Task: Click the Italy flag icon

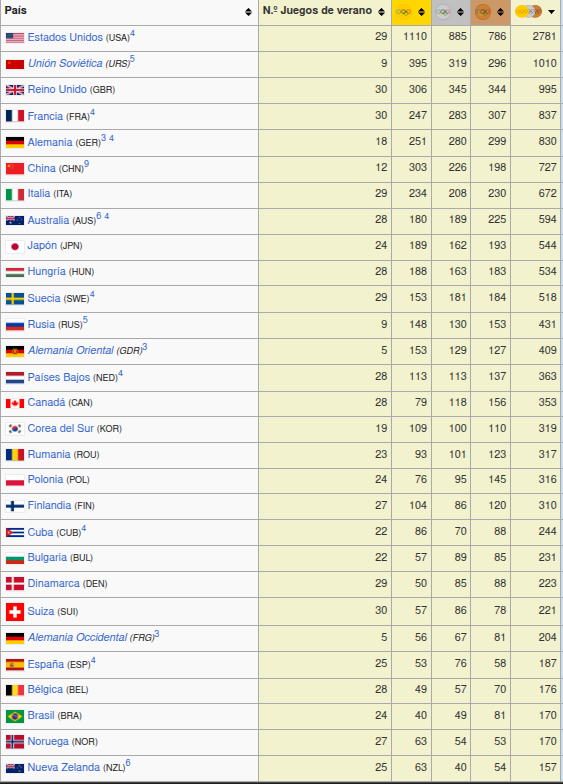Action: [15, 194]
